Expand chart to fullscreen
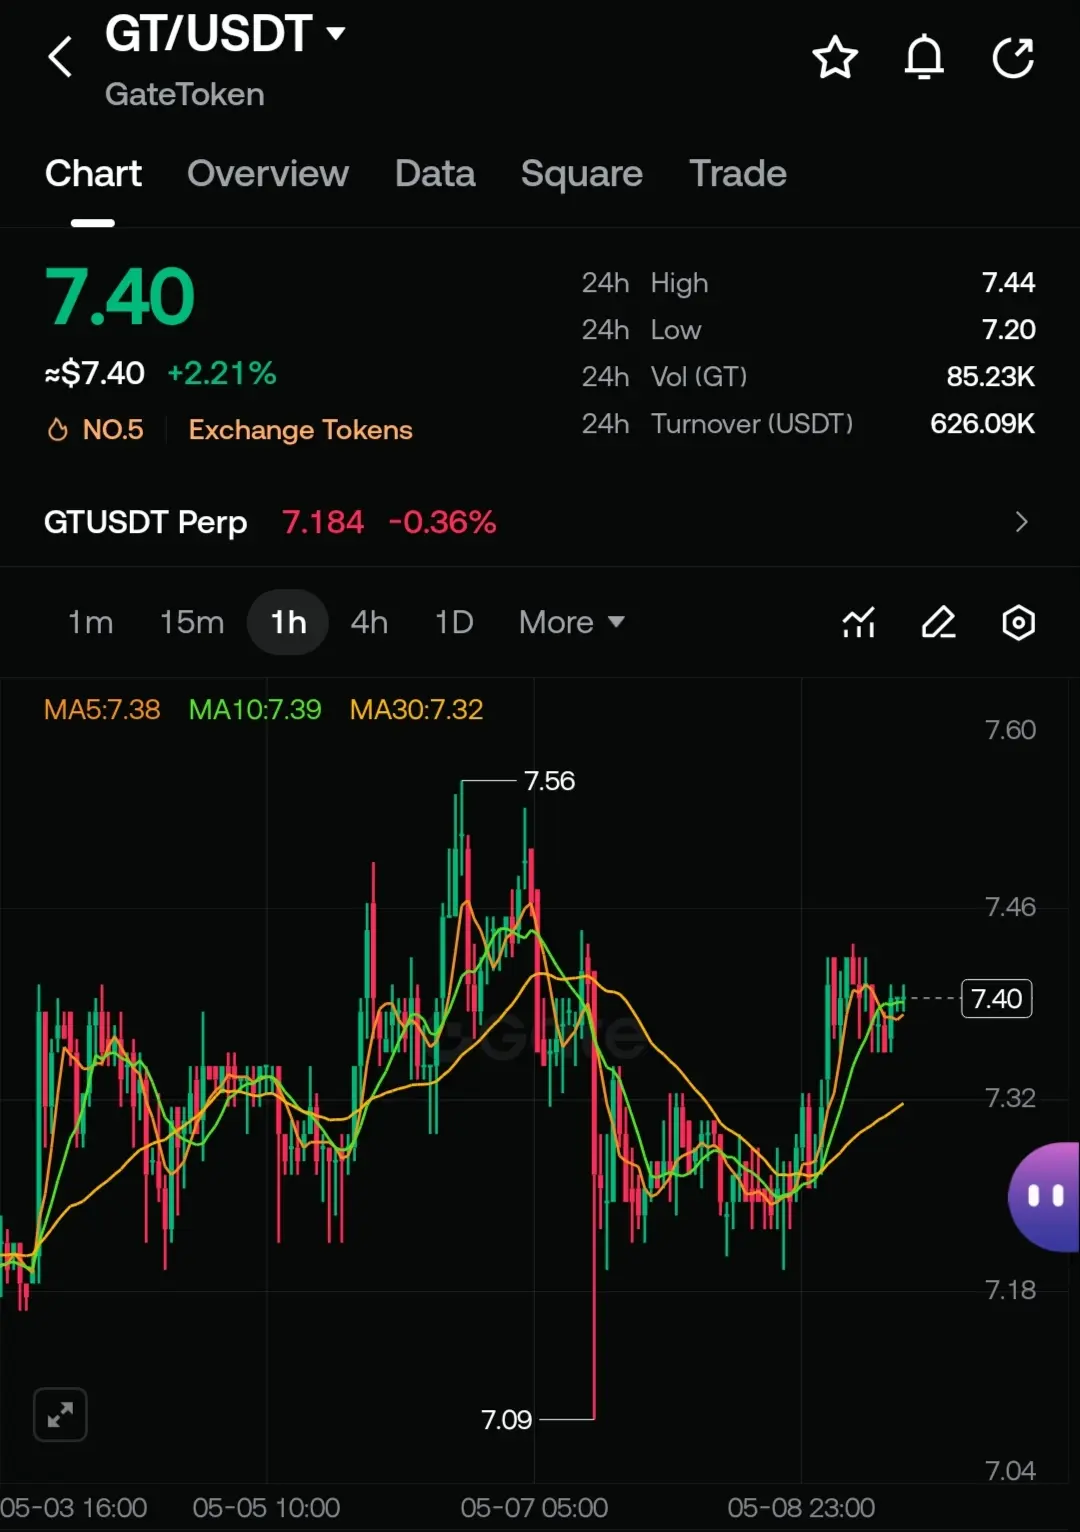 click(60, 1414)
